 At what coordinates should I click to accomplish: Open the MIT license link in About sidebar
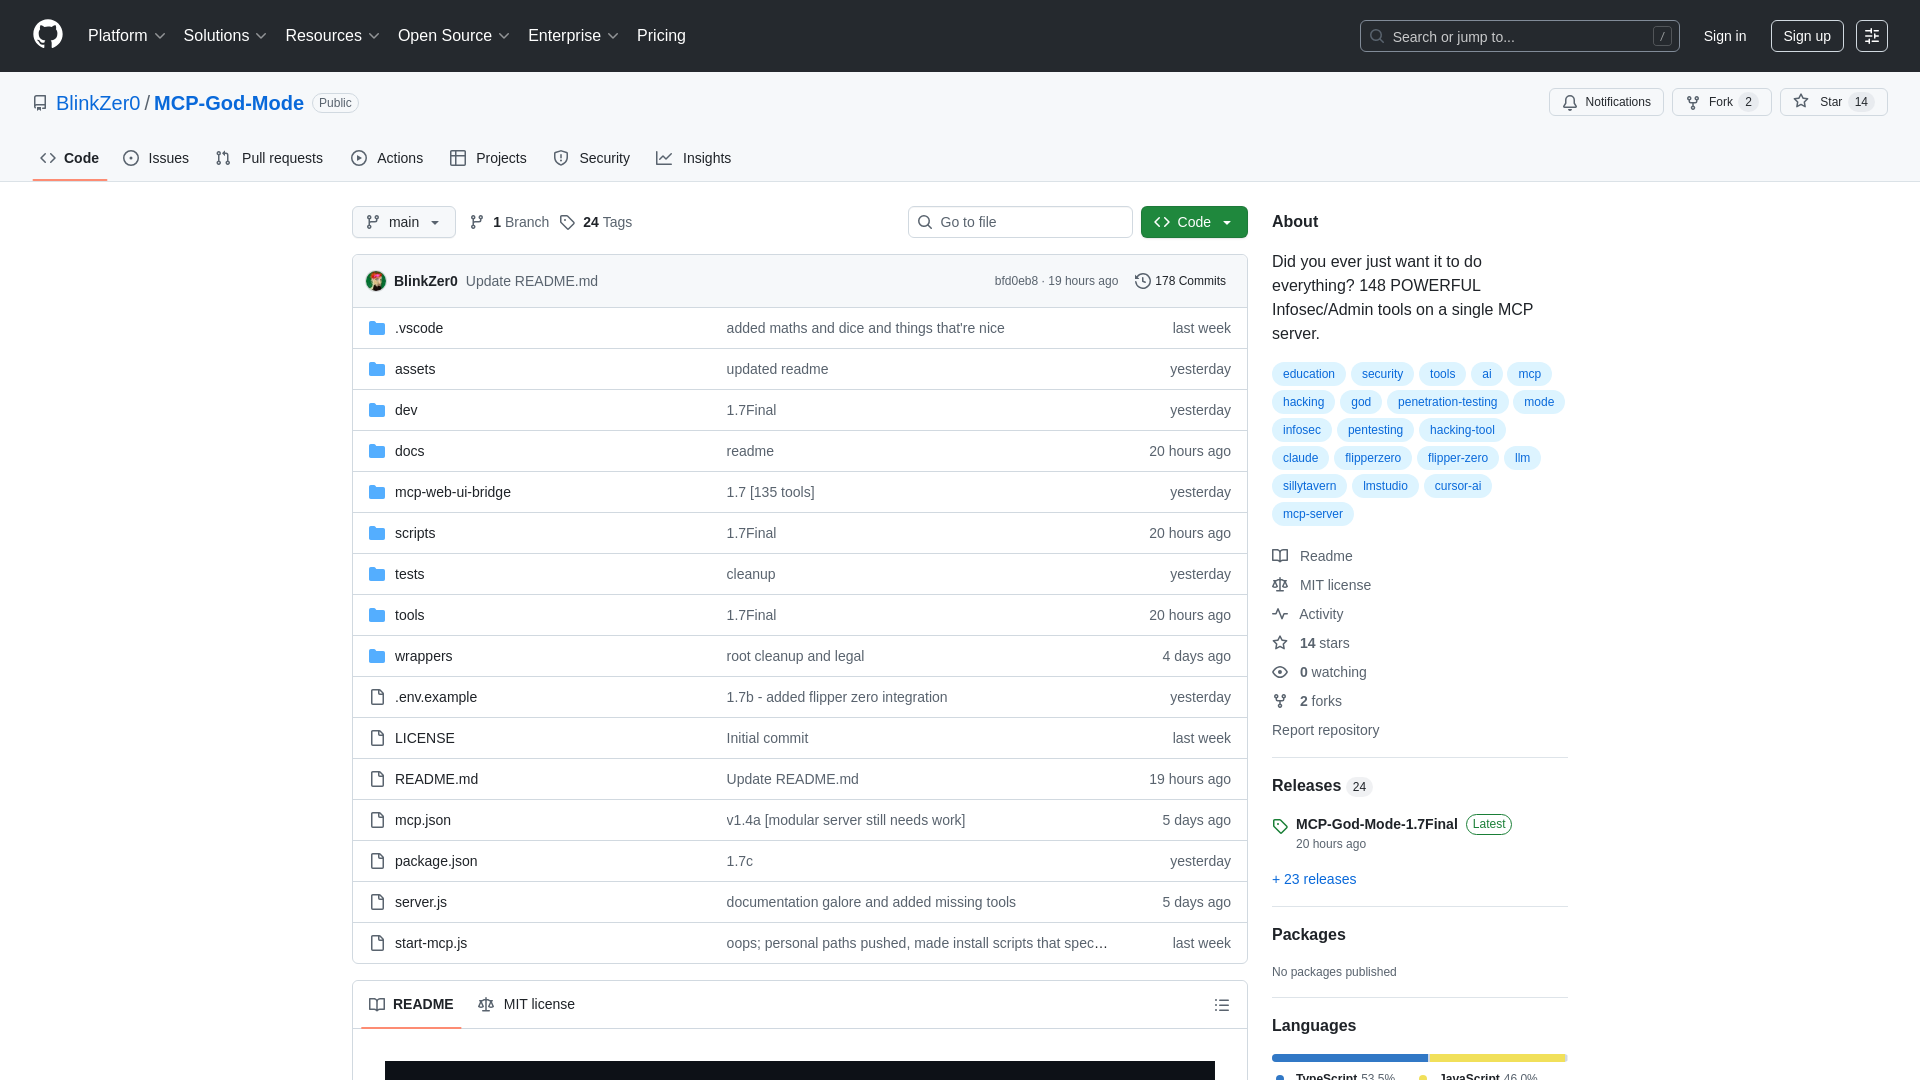(1321, 585)
